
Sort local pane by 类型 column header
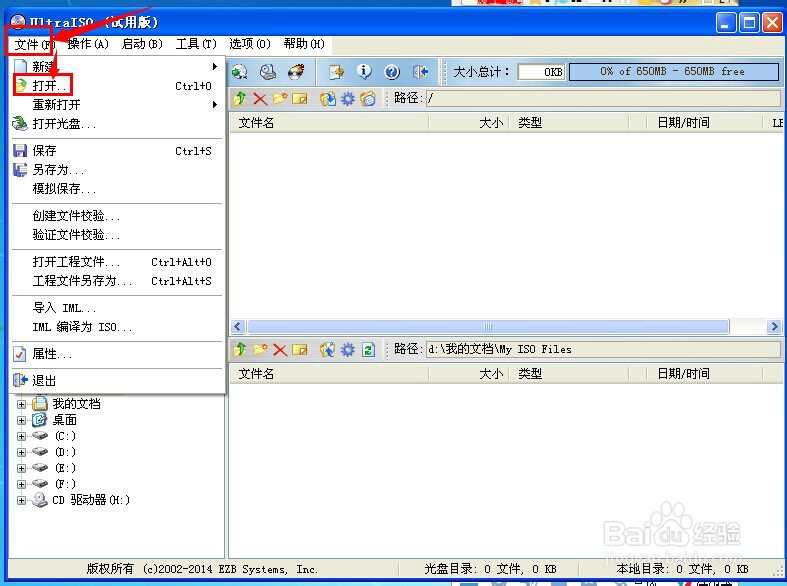coord(569,374)
